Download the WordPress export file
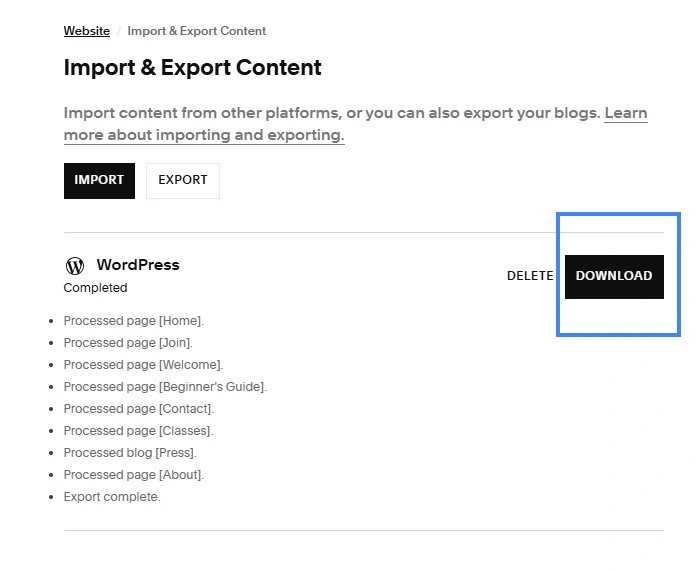 point(614,276)
